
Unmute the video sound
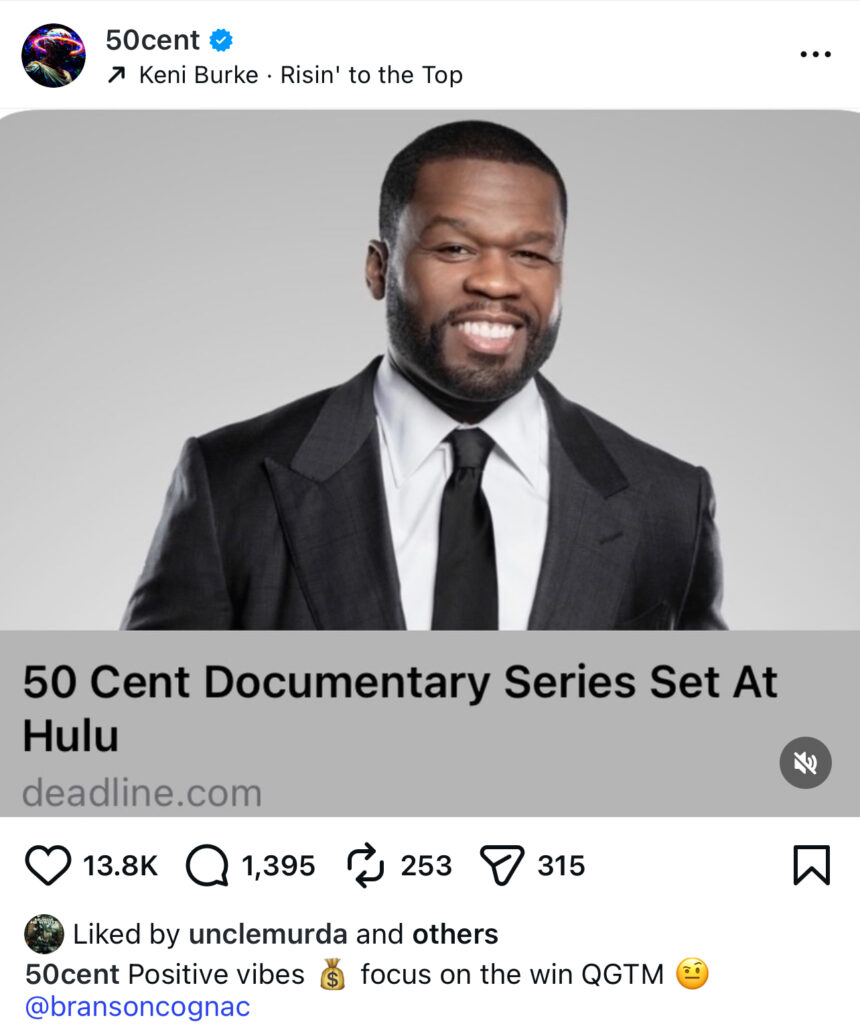[805, 763]
